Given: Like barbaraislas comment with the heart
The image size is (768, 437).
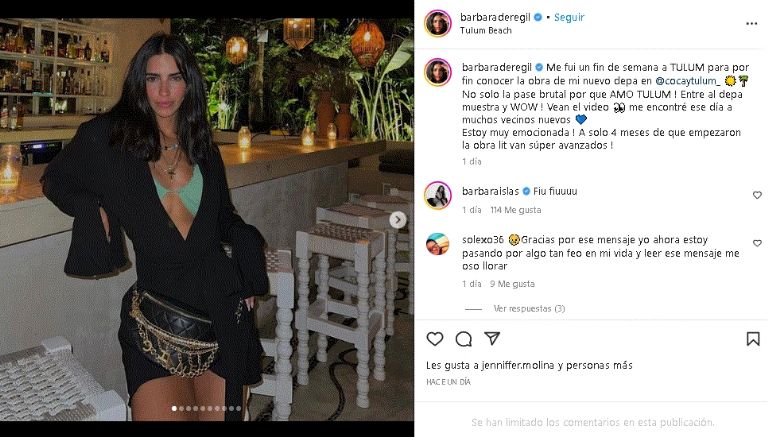Looking at the screenshot, I should click(757, 195).
